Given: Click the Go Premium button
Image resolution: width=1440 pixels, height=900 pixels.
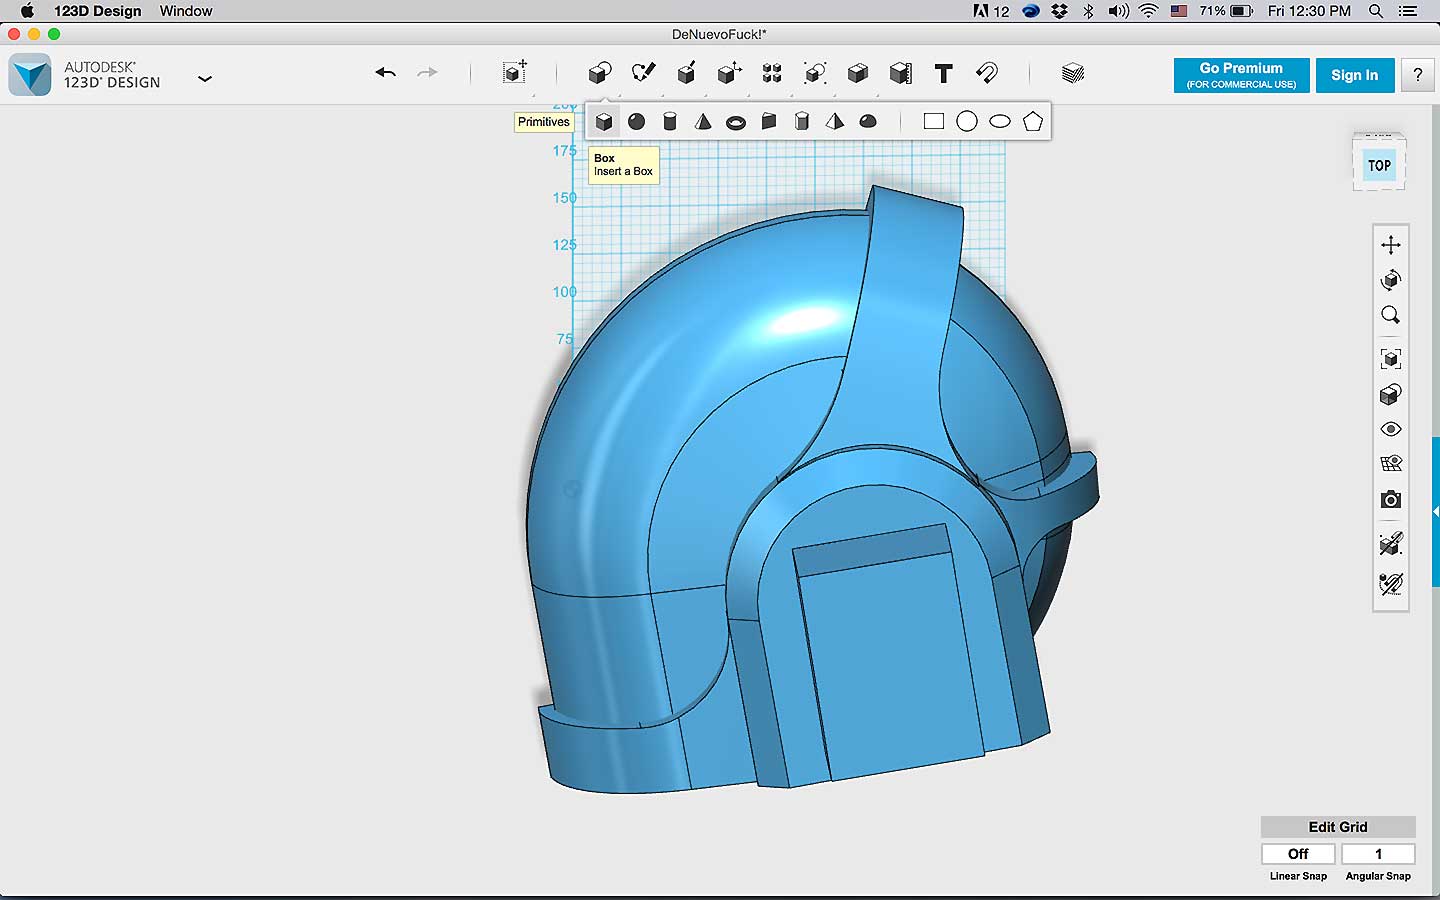Looking at the screenshot, I should coord(1241,75).
